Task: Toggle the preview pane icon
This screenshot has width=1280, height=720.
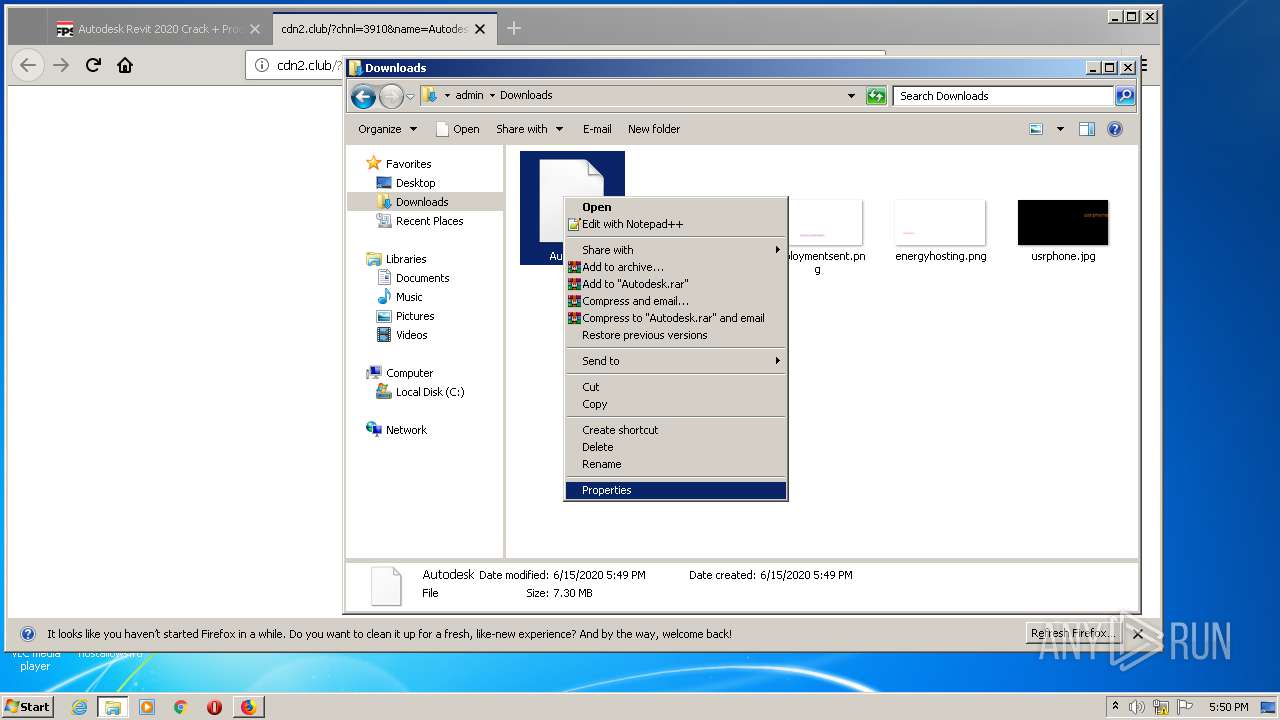Action: (1087, 129)
